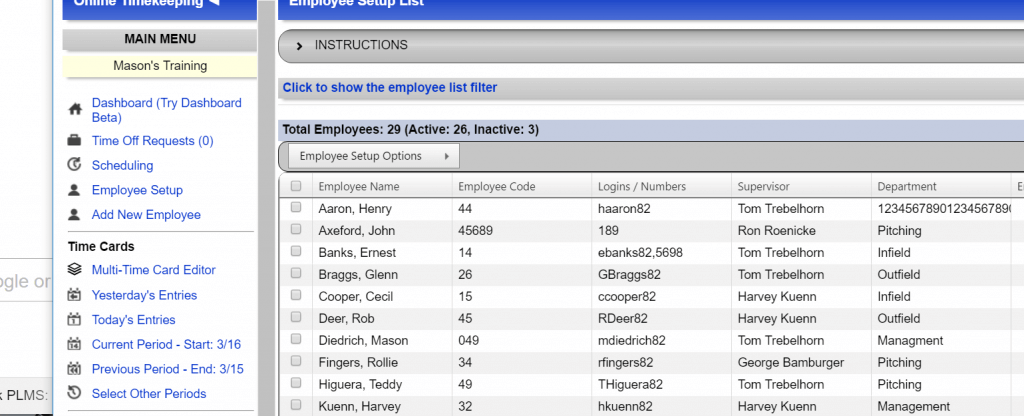The height and width of the screenshot is (416, 1024).
Task: Check the box for Braggs, Glenn
Action: pos(296,274)
